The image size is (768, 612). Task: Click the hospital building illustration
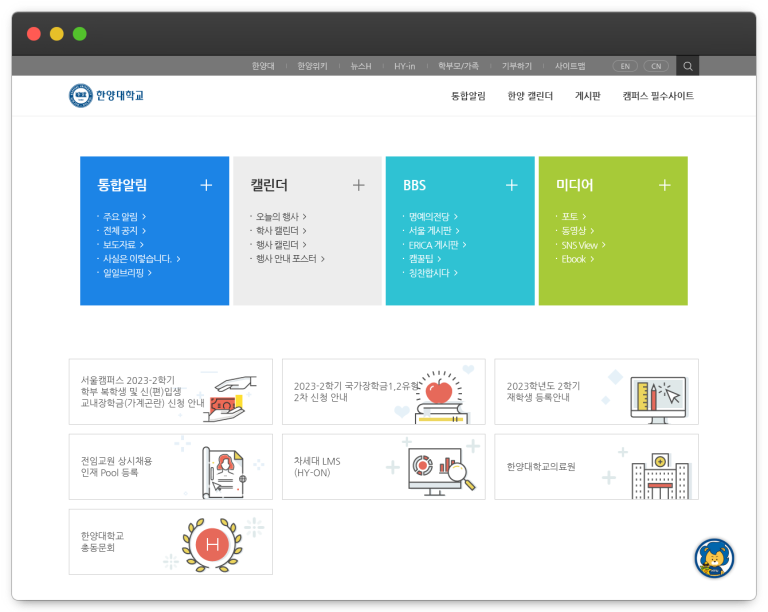661,476
